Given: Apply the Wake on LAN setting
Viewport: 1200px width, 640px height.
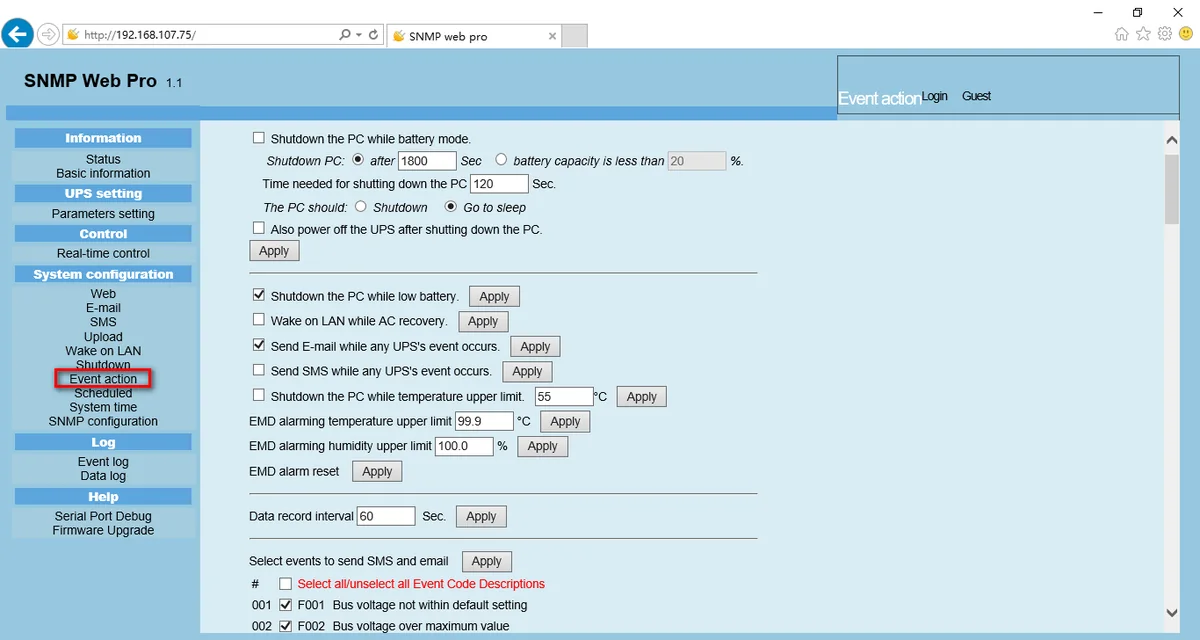Looking at the screenshot, I should pos(483,321).
